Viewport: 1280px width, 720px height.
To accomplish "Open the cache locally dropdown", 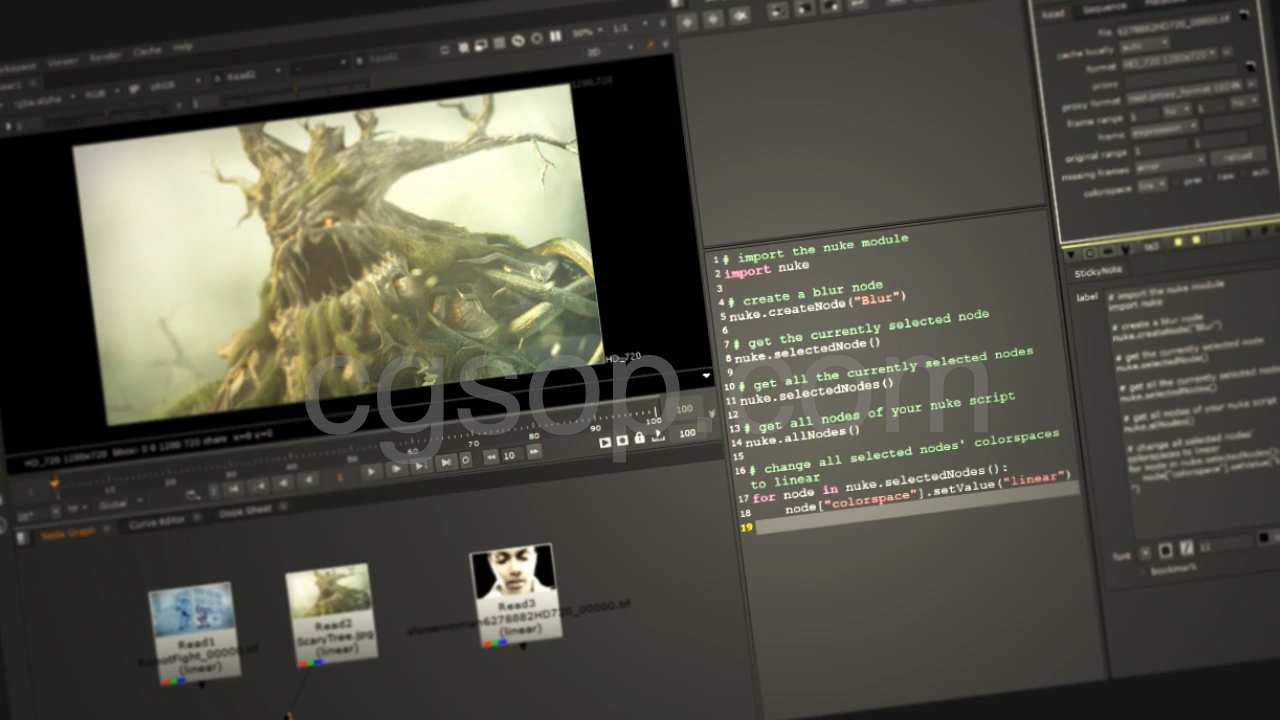I will 1145,45.
